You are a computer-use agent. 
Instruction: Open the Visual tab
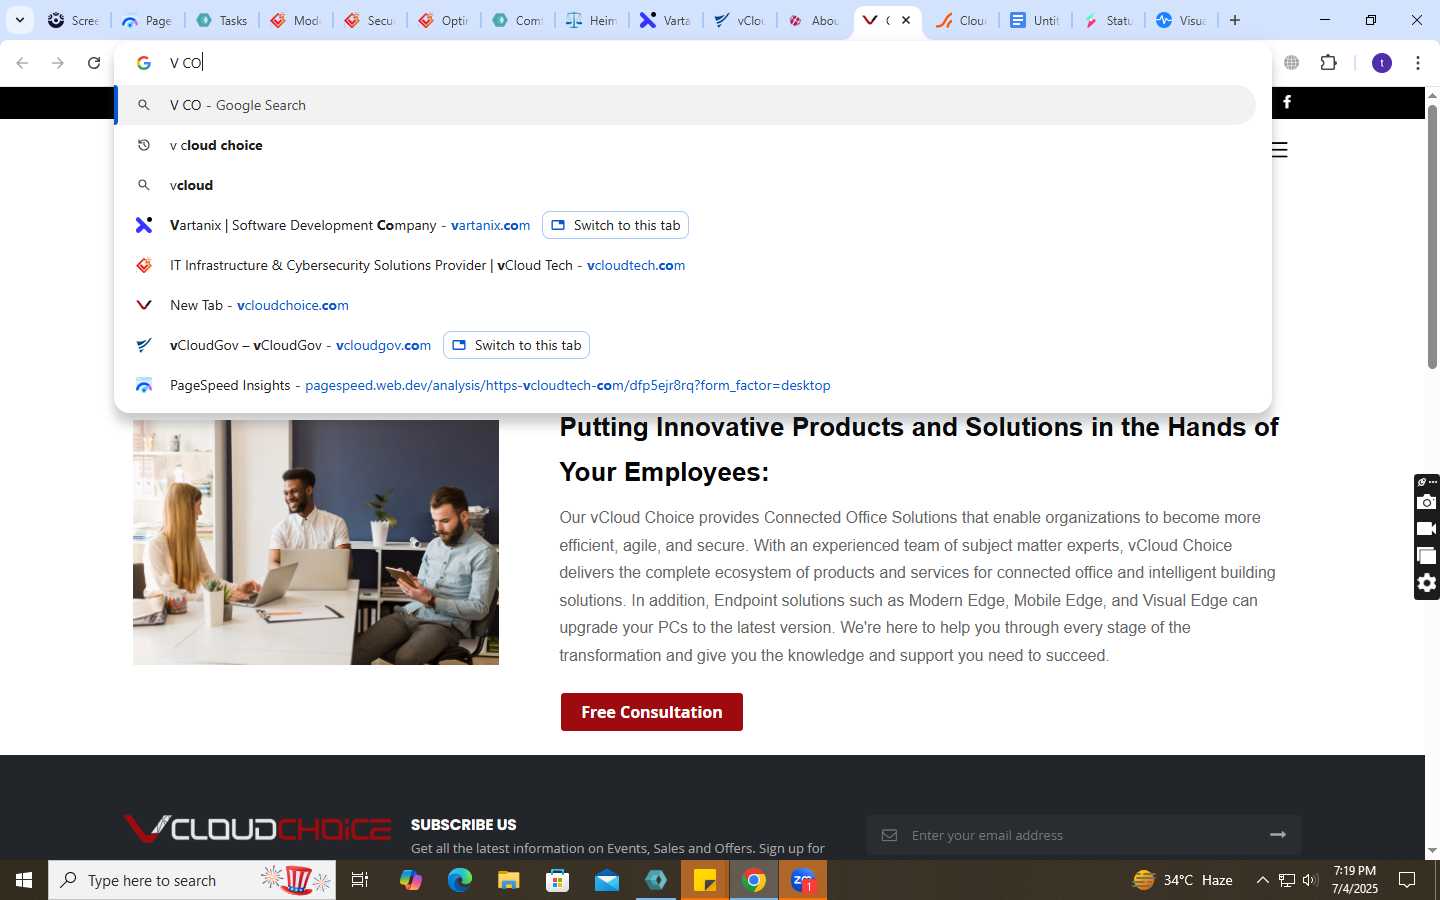(1182, 20)
